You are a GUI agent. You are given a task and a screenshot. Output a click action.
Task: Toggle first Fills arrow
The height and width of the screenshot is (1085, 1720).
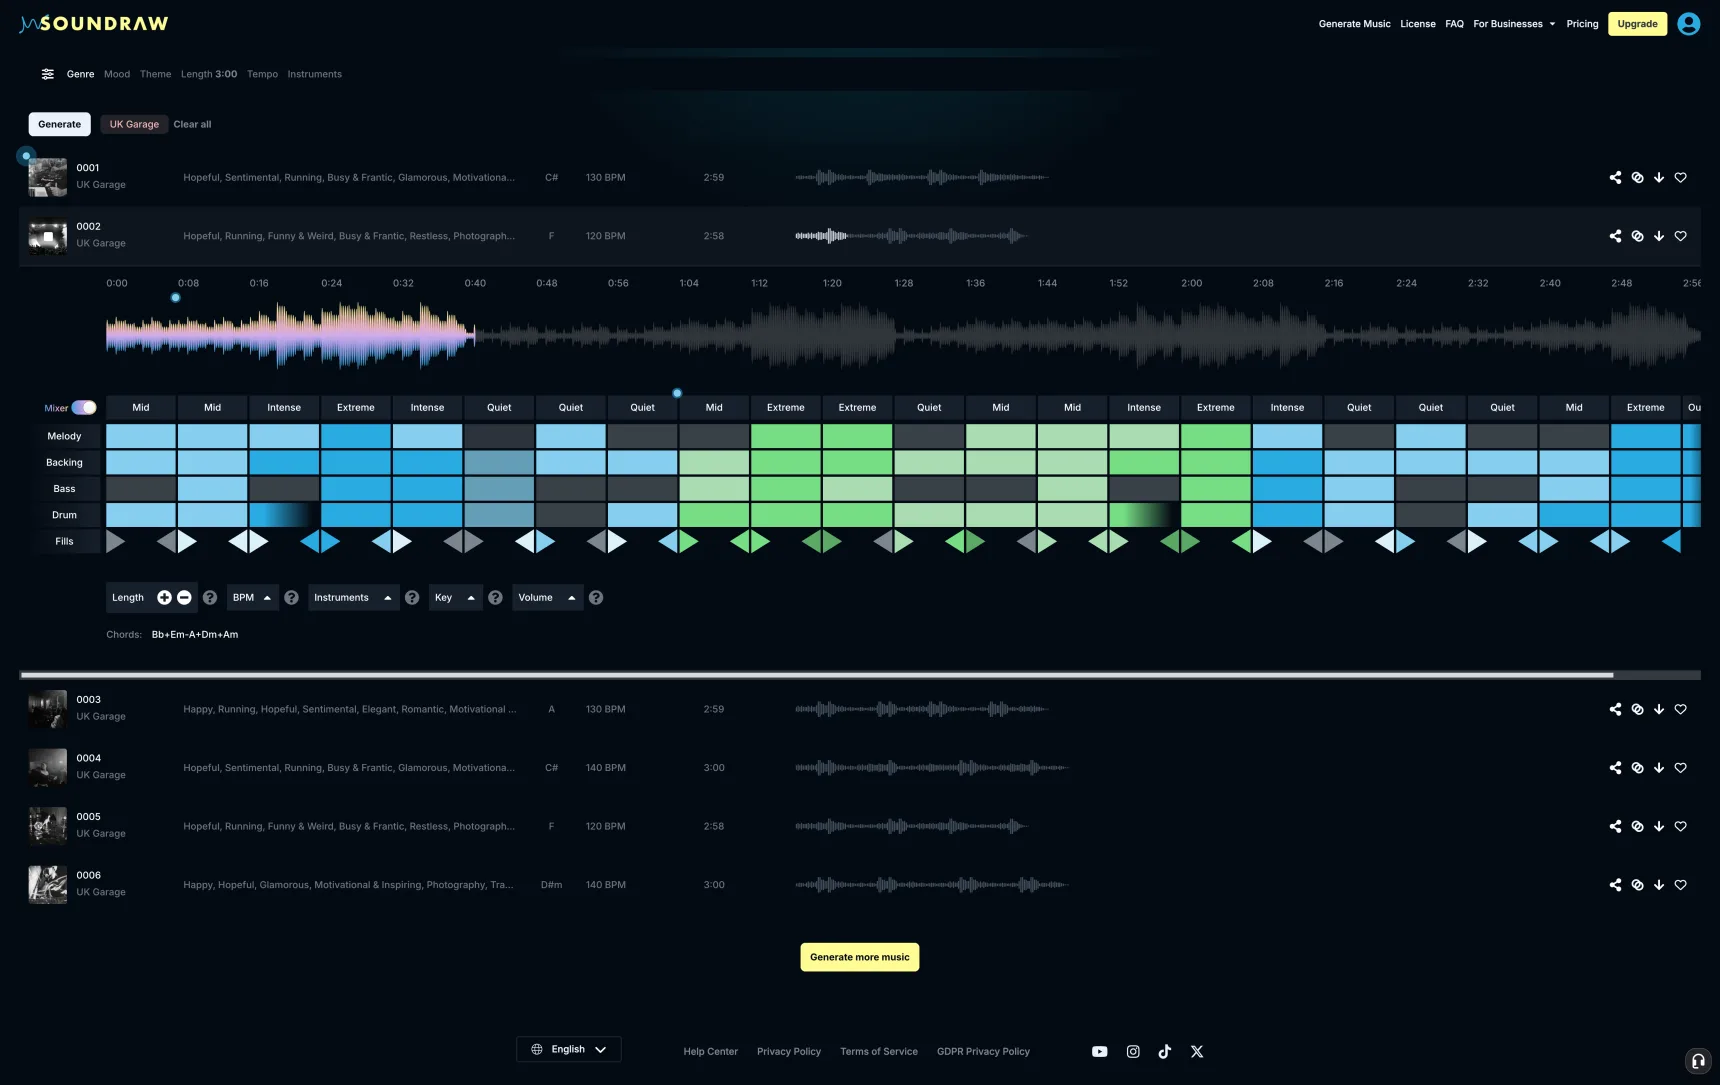[116, 541]
